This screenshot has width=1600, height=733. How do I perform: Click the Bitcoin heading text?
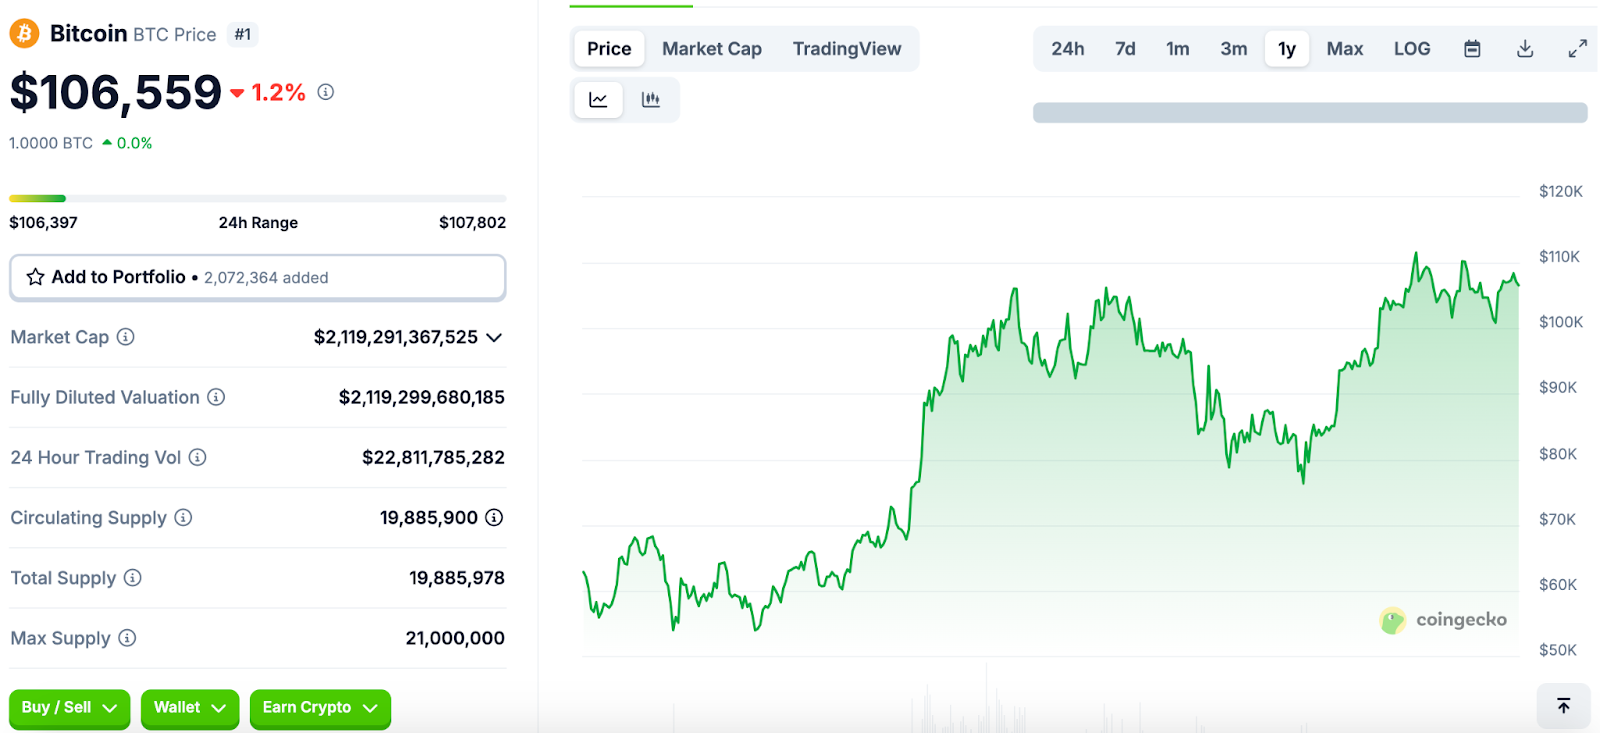pyautogui.click(x=89, y=34)
